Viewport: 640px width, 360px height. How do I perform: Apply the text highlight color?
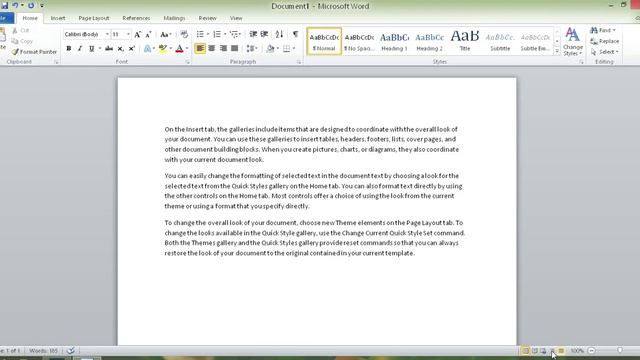162,49
